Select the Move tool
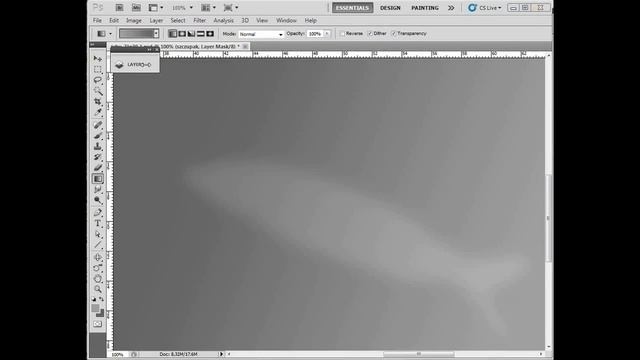The image size is (640, 360). [98, 59]
